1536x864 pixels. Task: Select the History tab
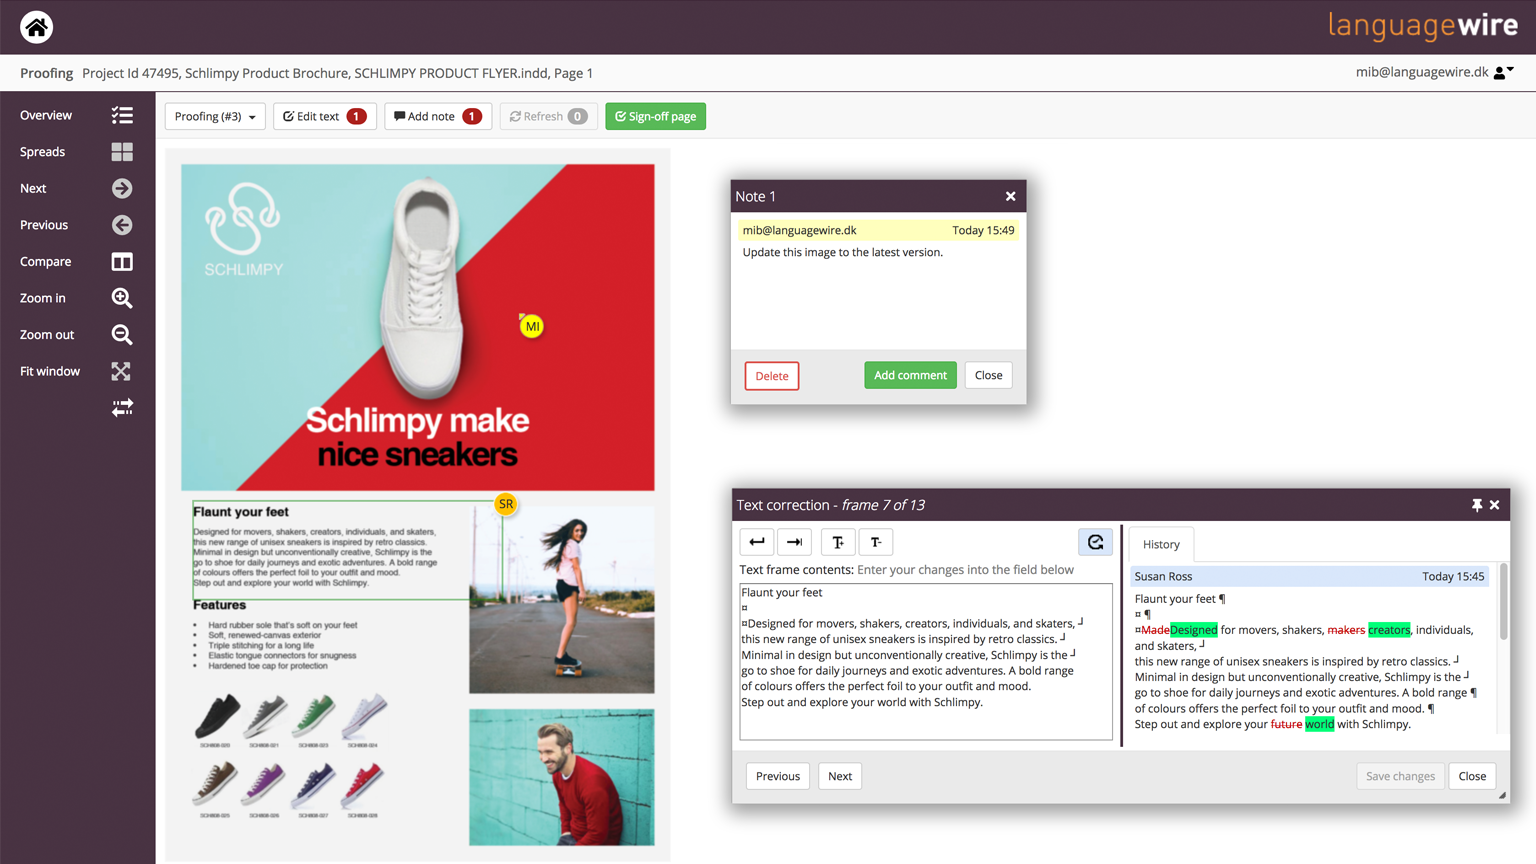[x=1161, y=545]
